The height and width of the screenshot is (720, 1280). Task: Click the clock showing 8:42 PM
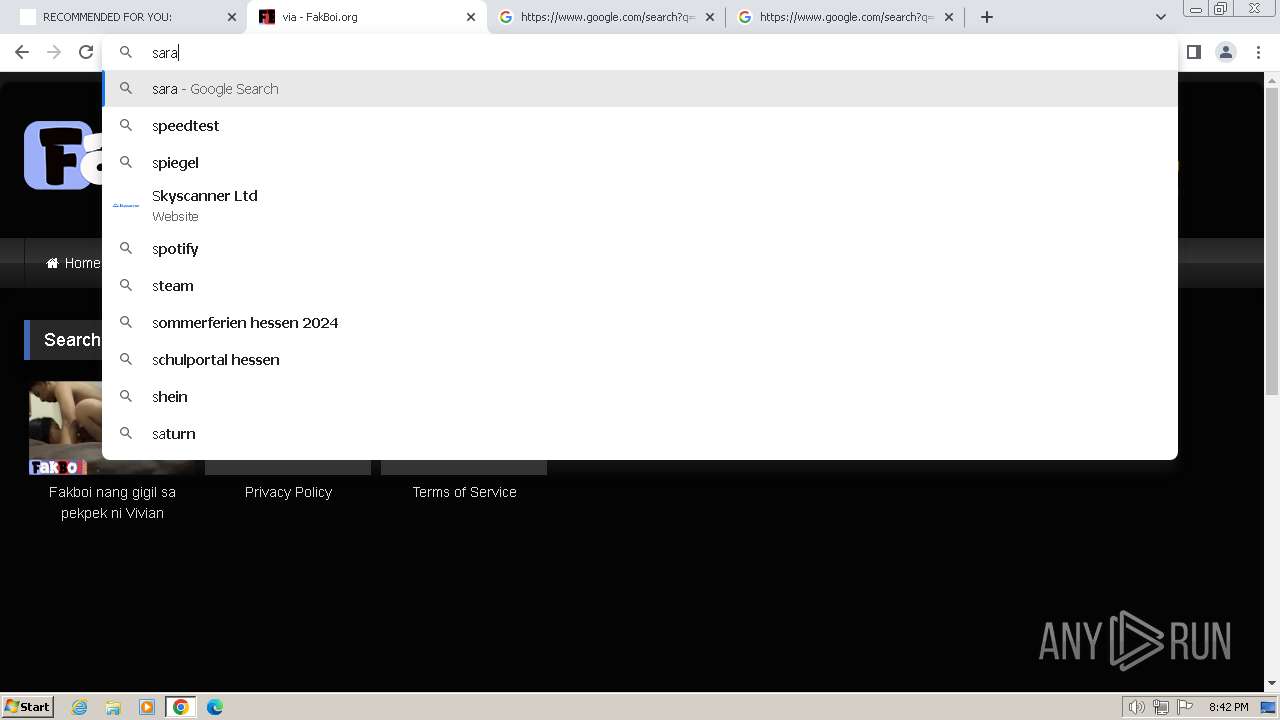pos(1228,707)
